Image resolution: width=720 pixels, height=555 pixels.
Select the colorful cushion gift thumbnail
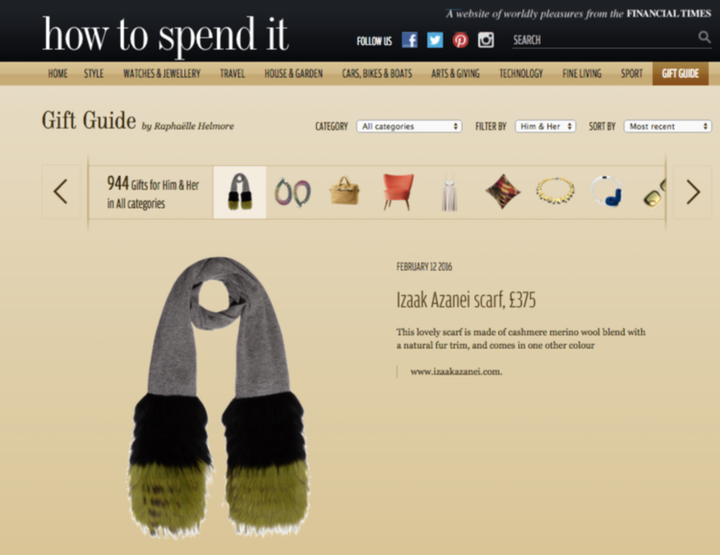(503, 191)
